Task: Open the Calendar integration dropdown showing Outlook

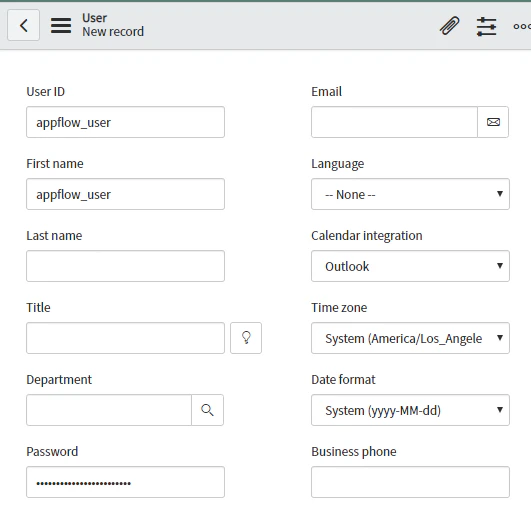Action: point(410,266)
